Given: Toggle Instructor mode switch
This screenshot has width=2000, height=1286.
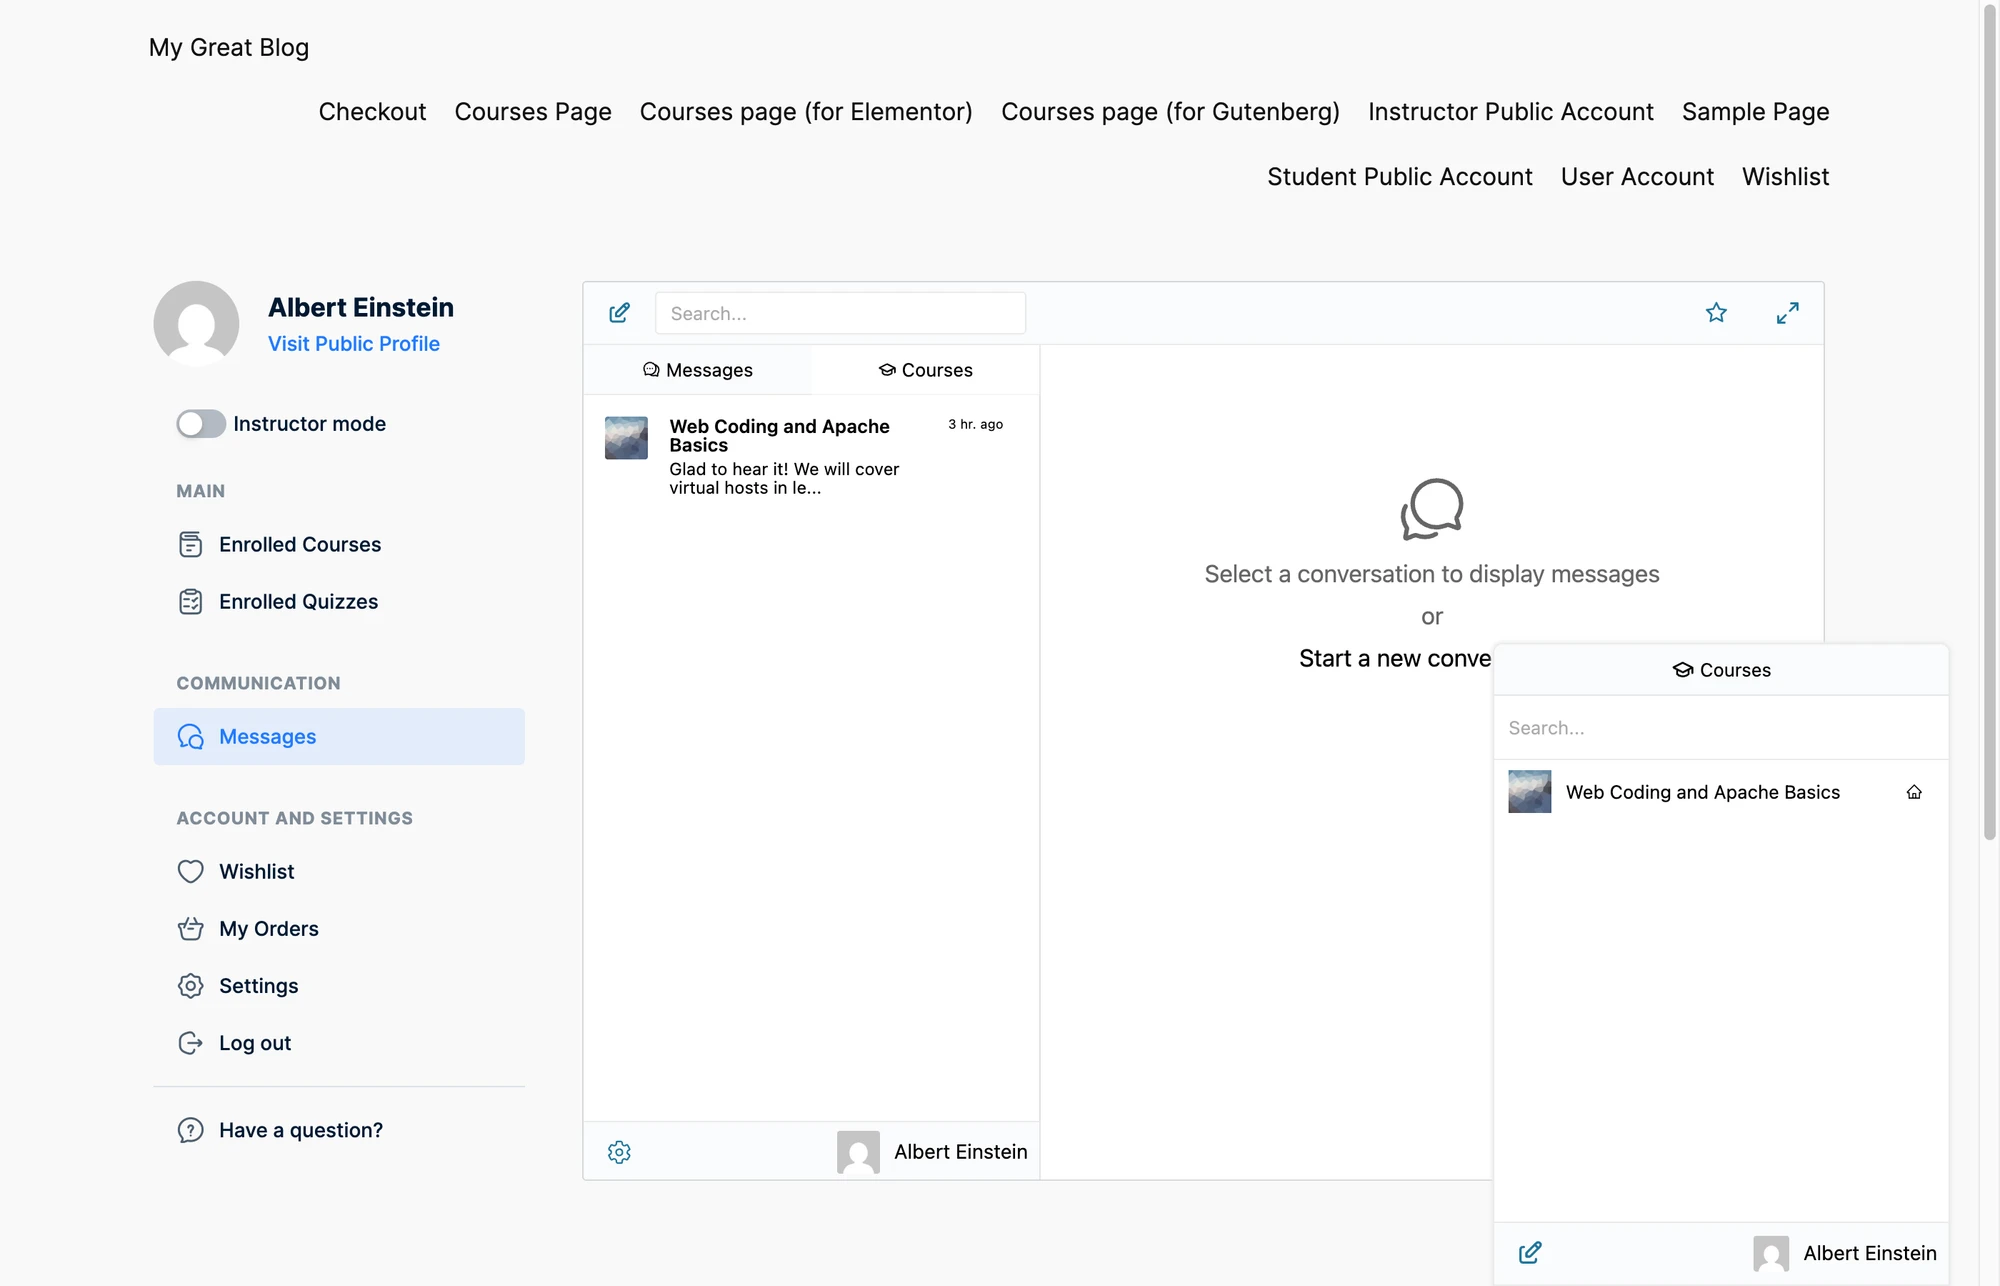Looking at the screenshot, I should (x=201, y=424).
